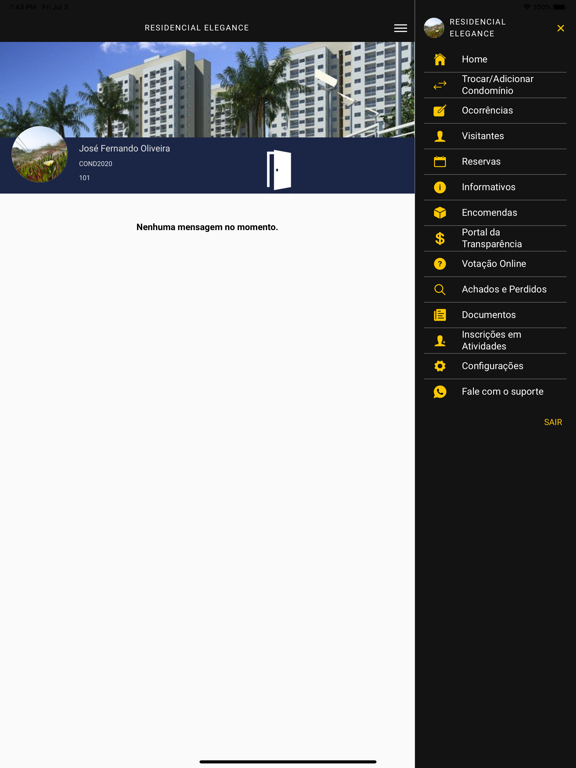The image size is (576, 768).
Task: Click the Reservas calendar icon
Action: pyautogui.click(x=440, y=161)
